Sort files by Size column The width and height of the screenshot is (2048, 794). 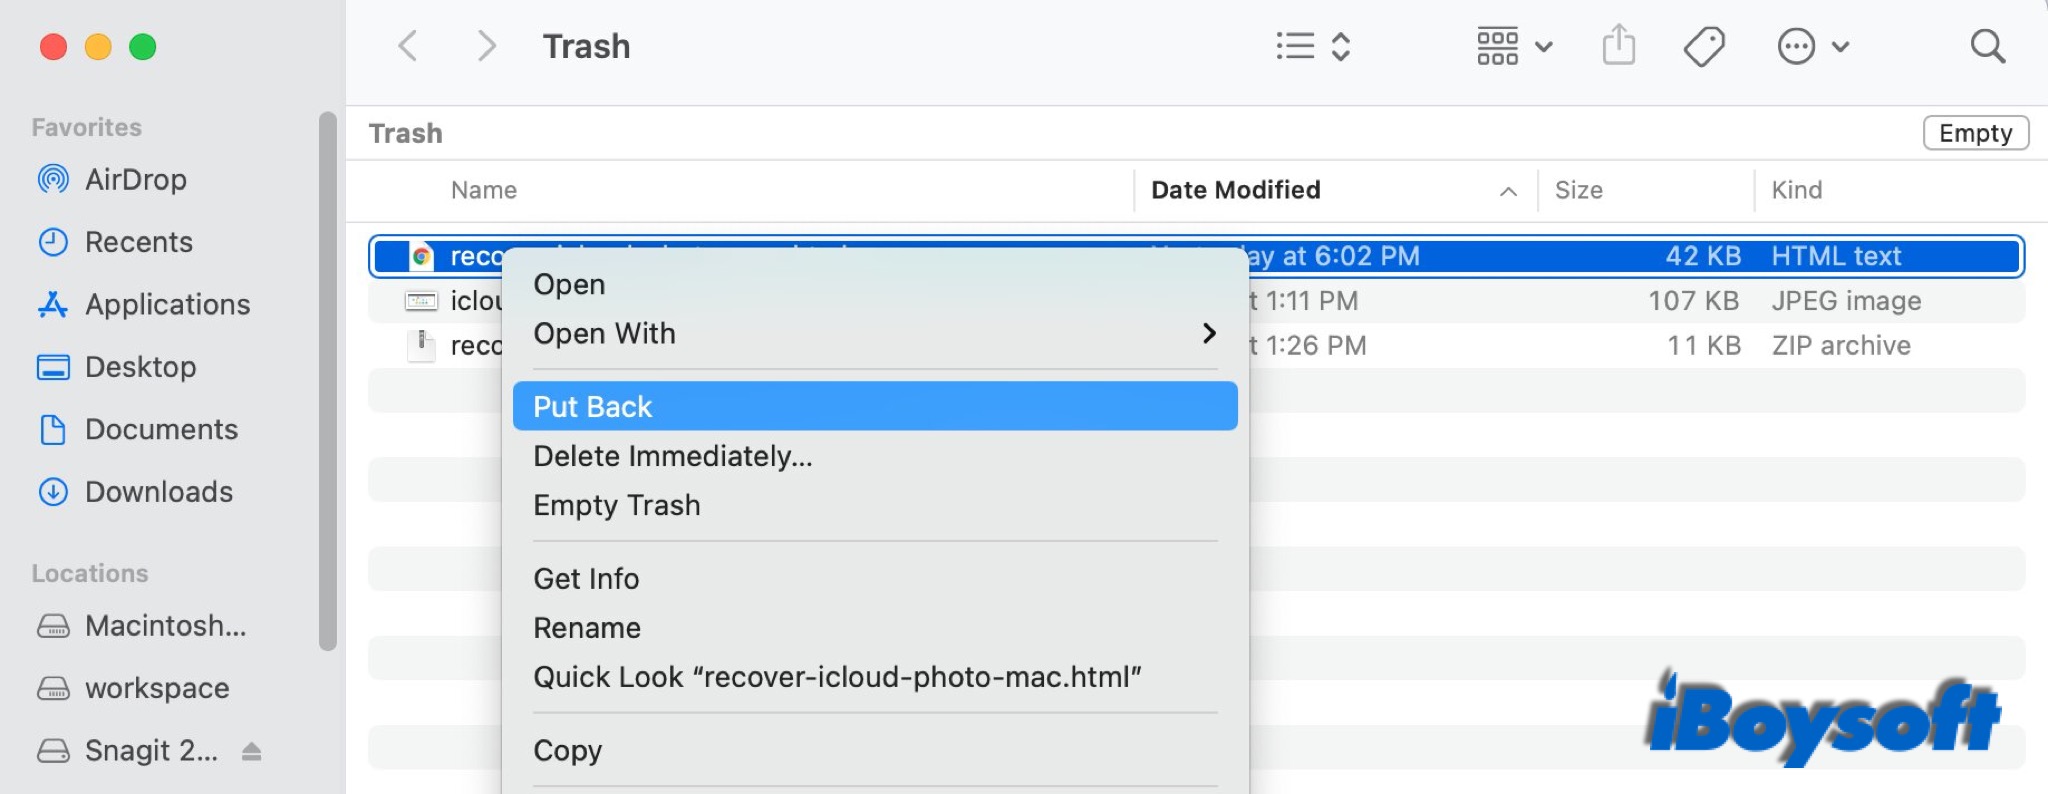coord(1578,190)
